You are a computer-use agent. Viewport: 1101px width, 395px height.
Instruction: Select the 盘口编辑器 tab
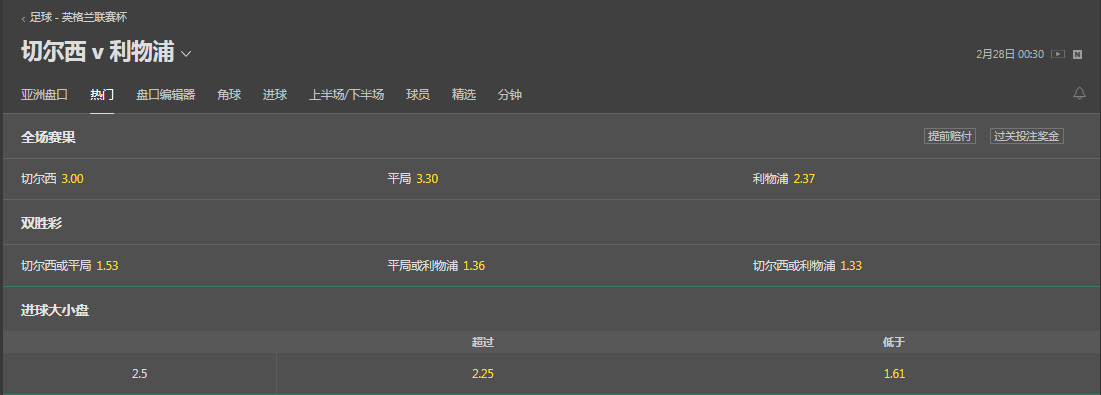click(165, 95)
